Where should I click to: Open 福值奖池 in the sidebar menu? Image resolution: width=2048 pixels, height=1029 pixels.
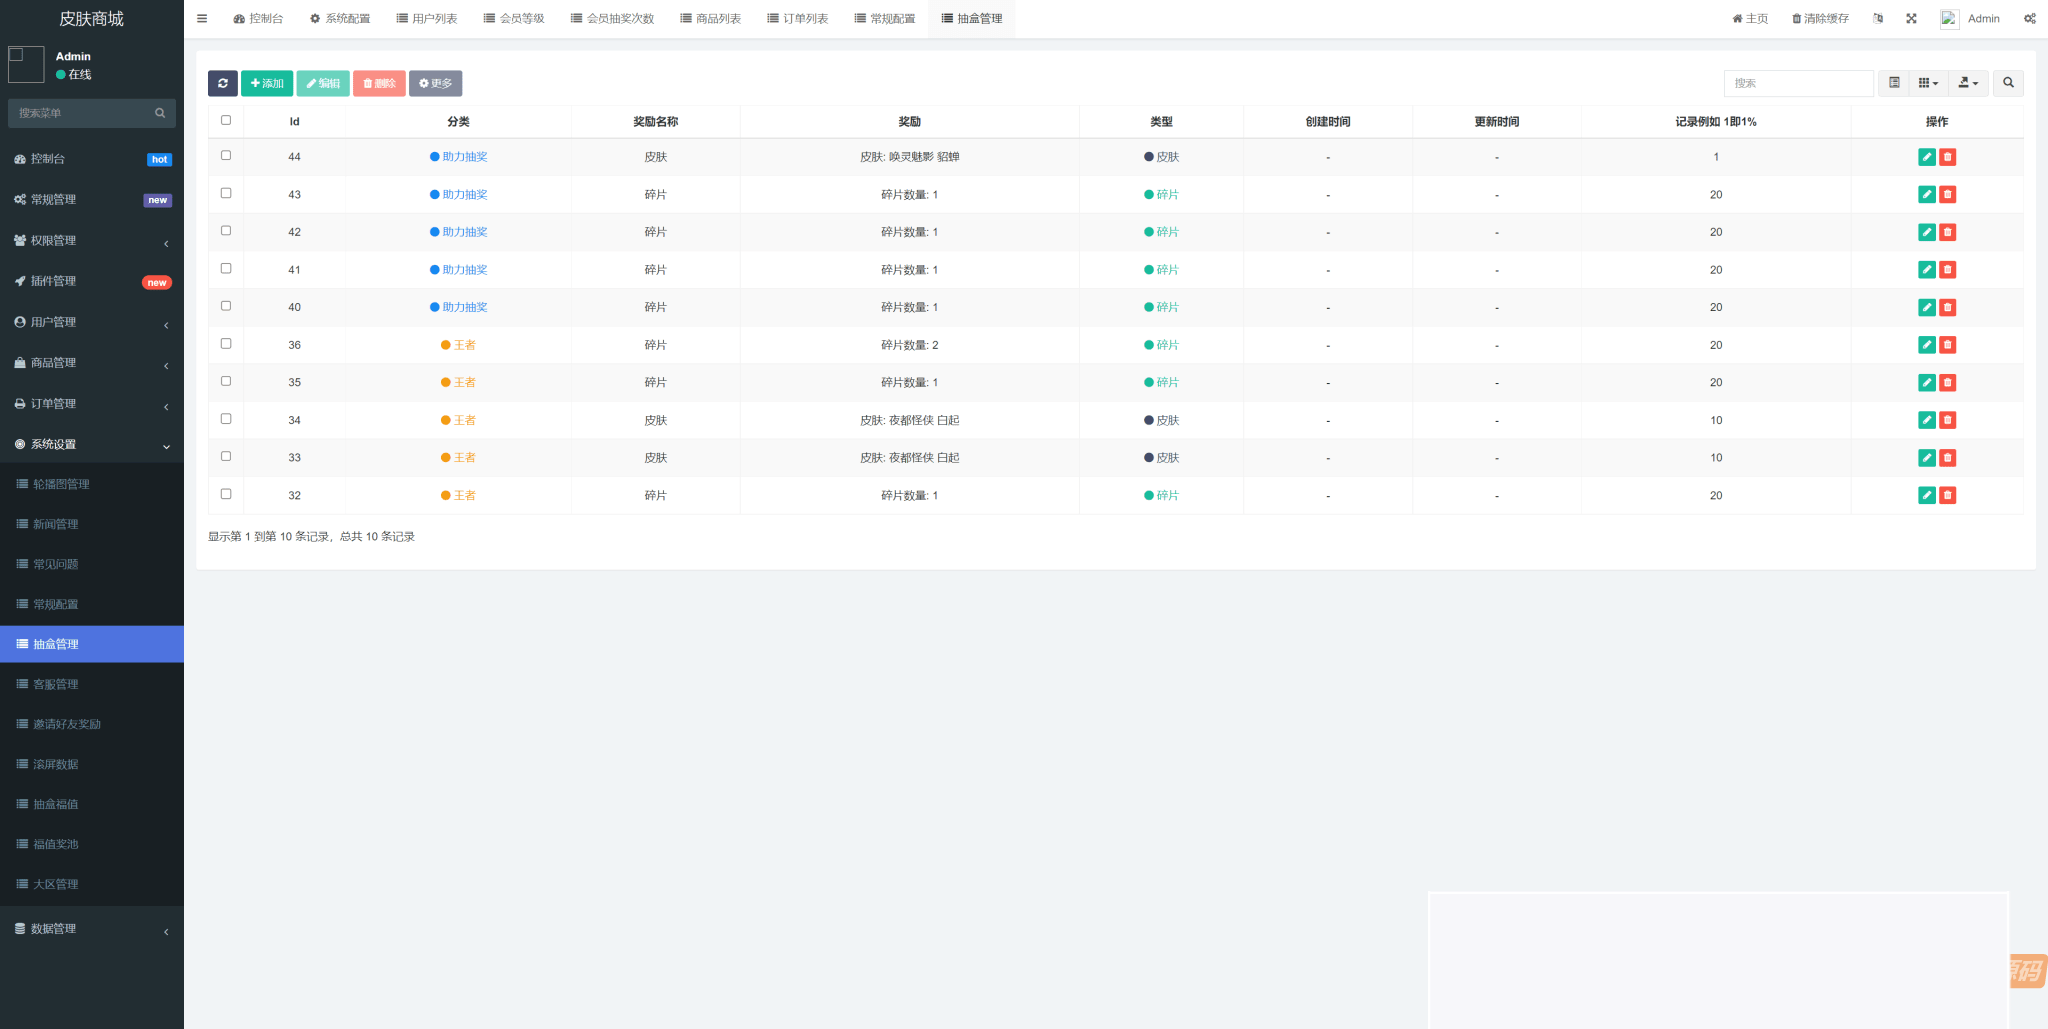(x=56, y=844)
